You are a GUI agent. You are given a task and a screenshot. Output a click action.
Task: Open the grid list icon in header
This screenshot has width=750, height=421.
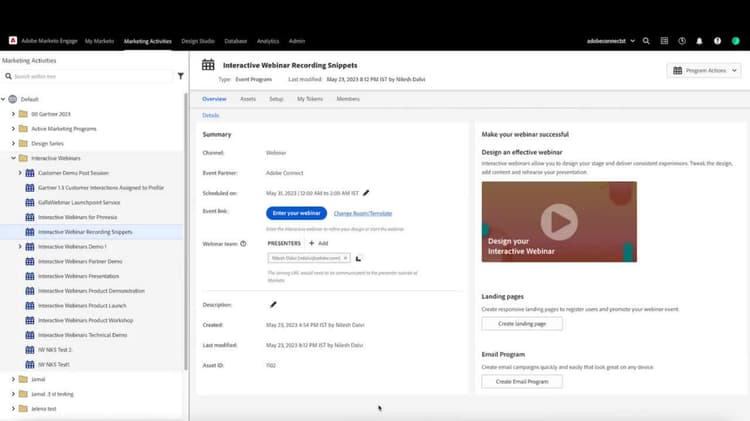[664, 41]
